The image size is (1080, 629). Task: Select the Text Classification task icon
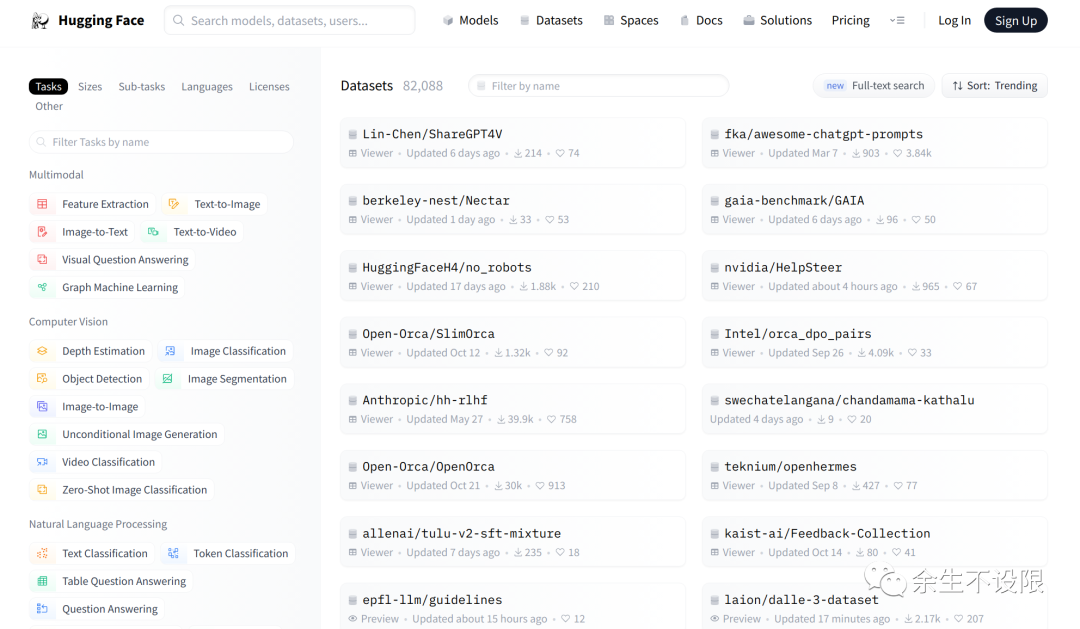click(42, 553)
